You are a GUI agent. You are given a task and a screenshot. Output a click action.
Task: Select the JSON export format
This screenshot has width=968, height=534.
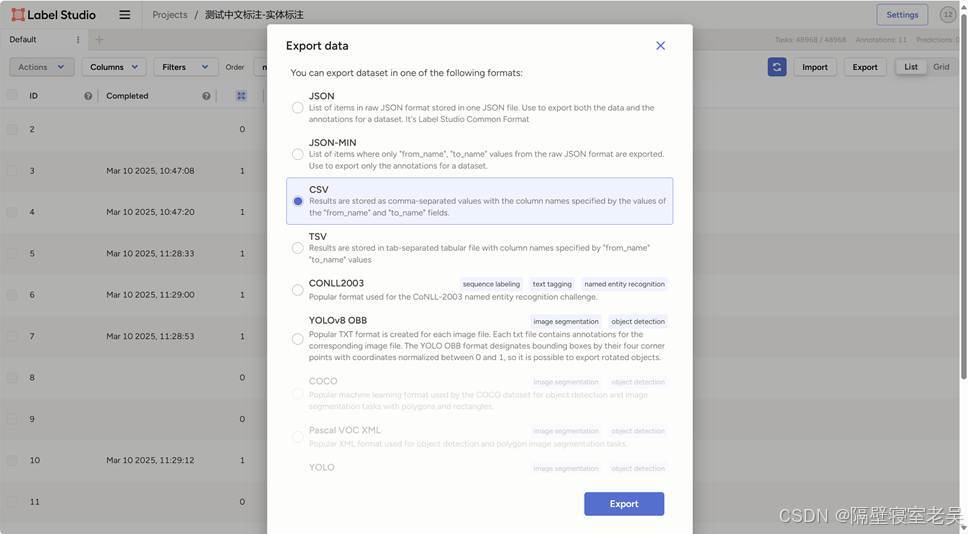(298, 107)
